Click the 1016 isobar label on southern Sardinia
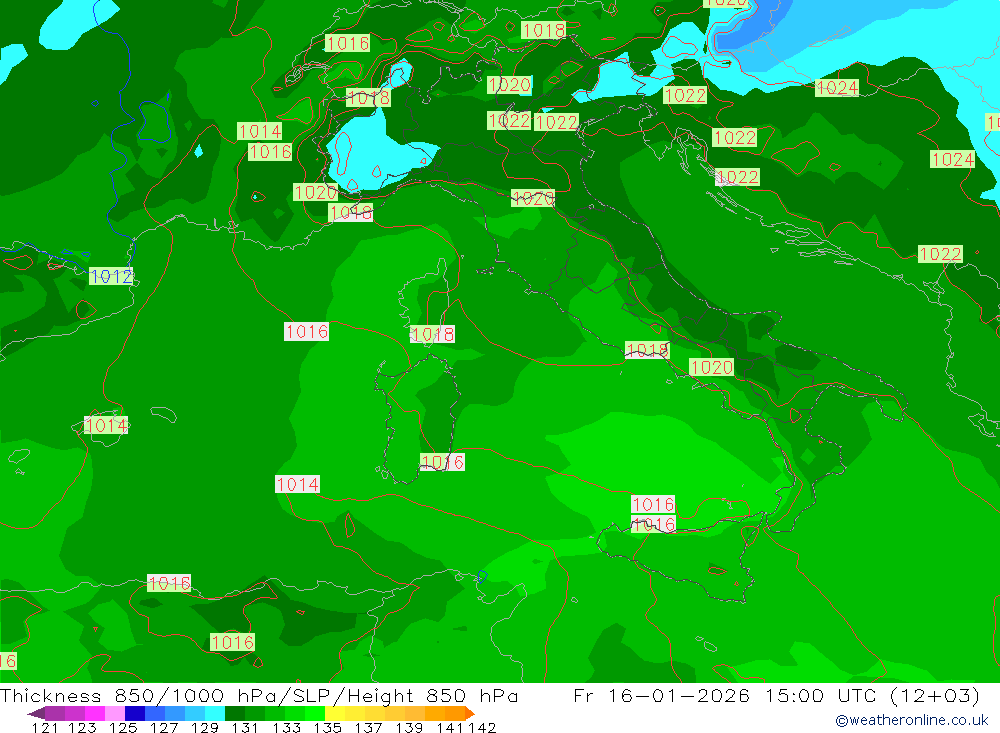 (x=442, y=462)
